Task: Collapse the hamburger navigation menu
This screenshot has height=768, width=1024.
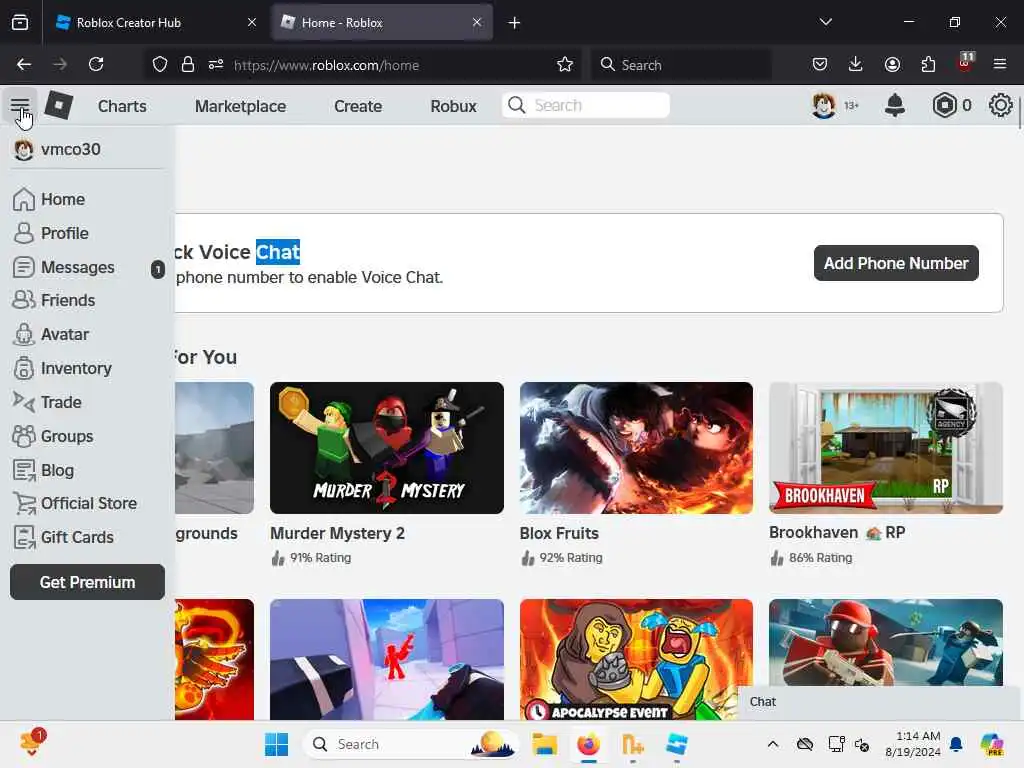Action: 20,105
